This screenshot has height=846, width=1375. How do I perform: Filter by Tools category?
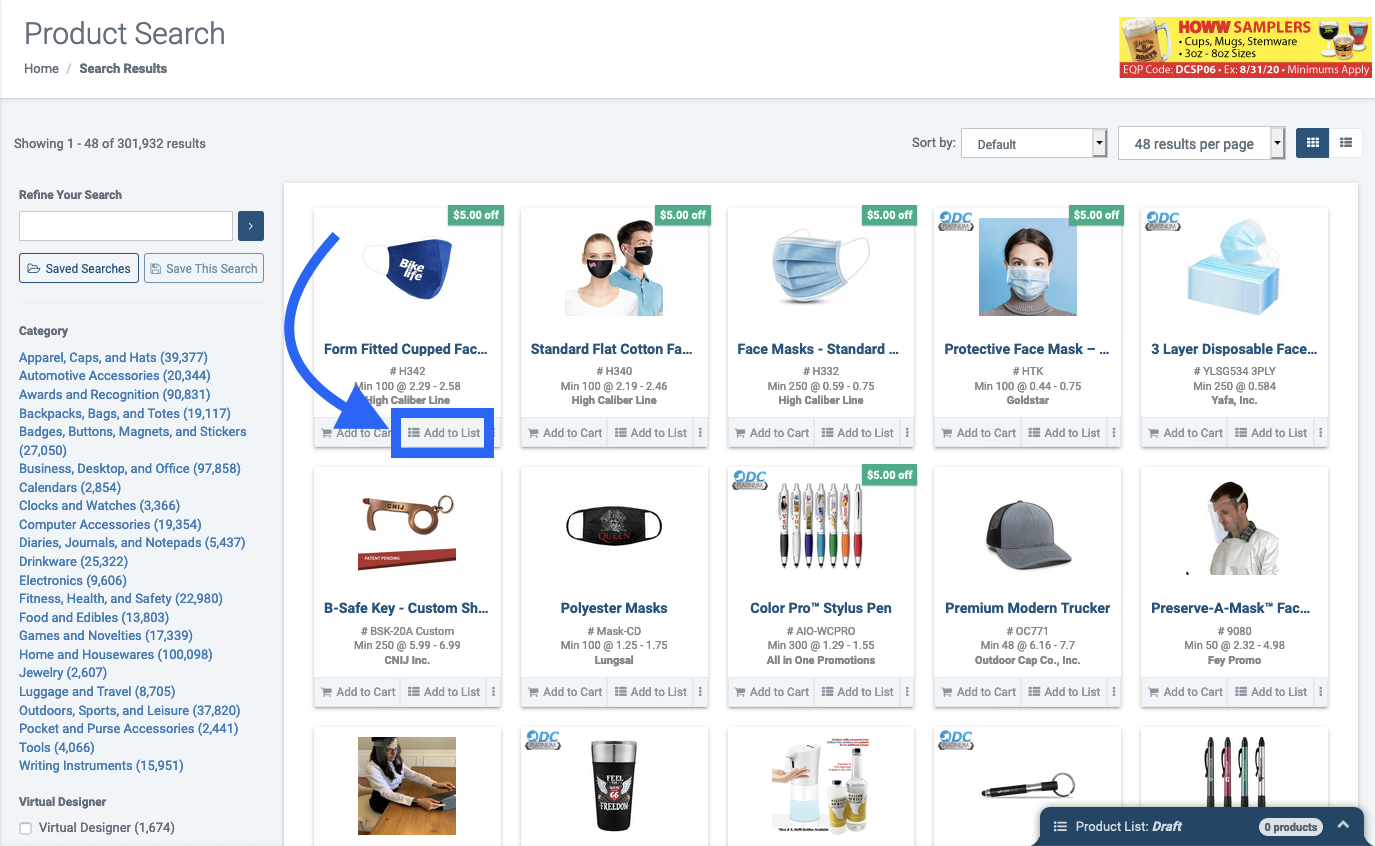[x=57, y=747]
